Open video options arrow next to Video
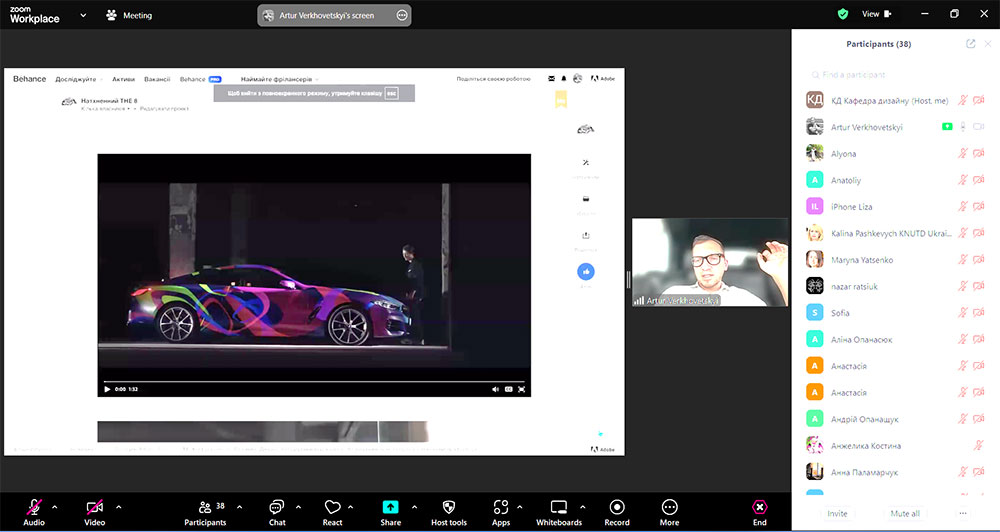The height and width of the screenshot is (532, 1000). (119, 508)
